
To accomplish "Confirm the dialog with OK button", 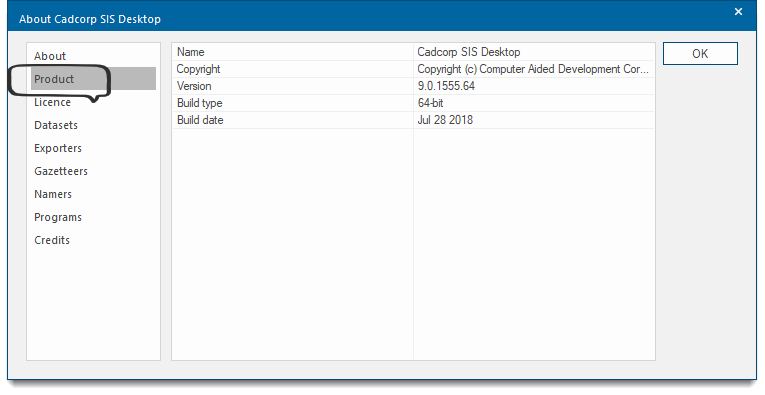I will click(x=700, y=54).
